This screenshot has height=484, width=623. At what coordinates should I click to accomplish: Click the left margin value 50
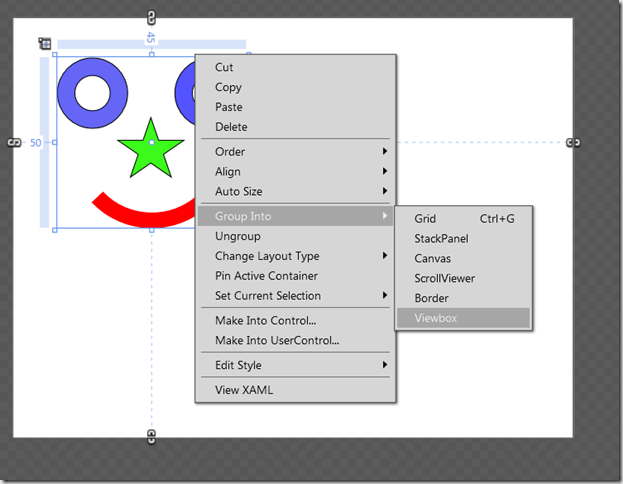point(36,143)
